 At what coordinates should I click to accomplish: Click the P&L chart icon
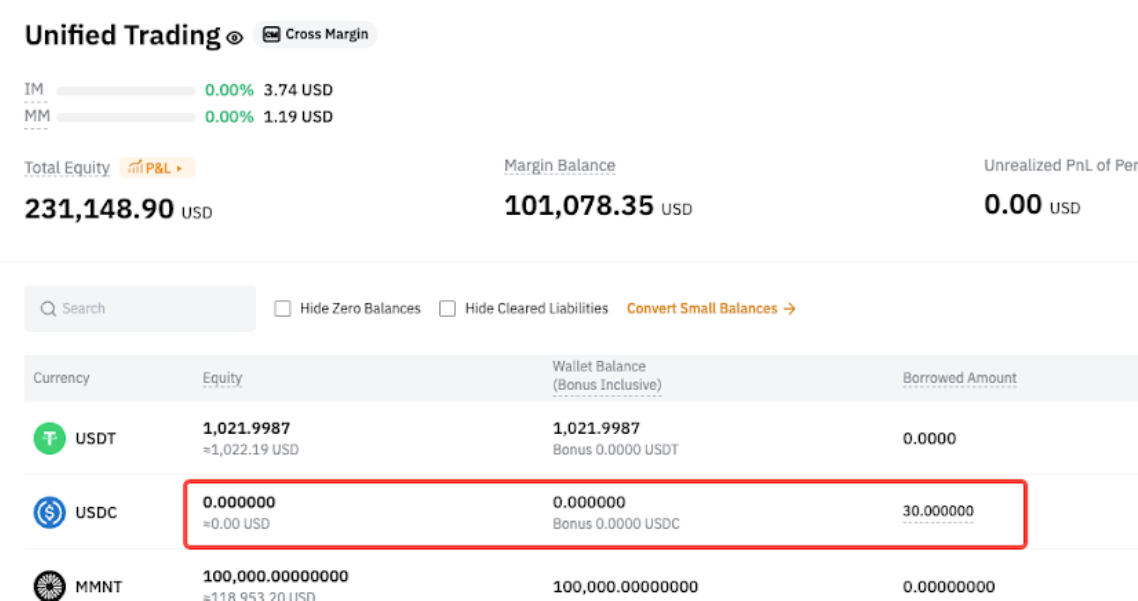[135, 168]
